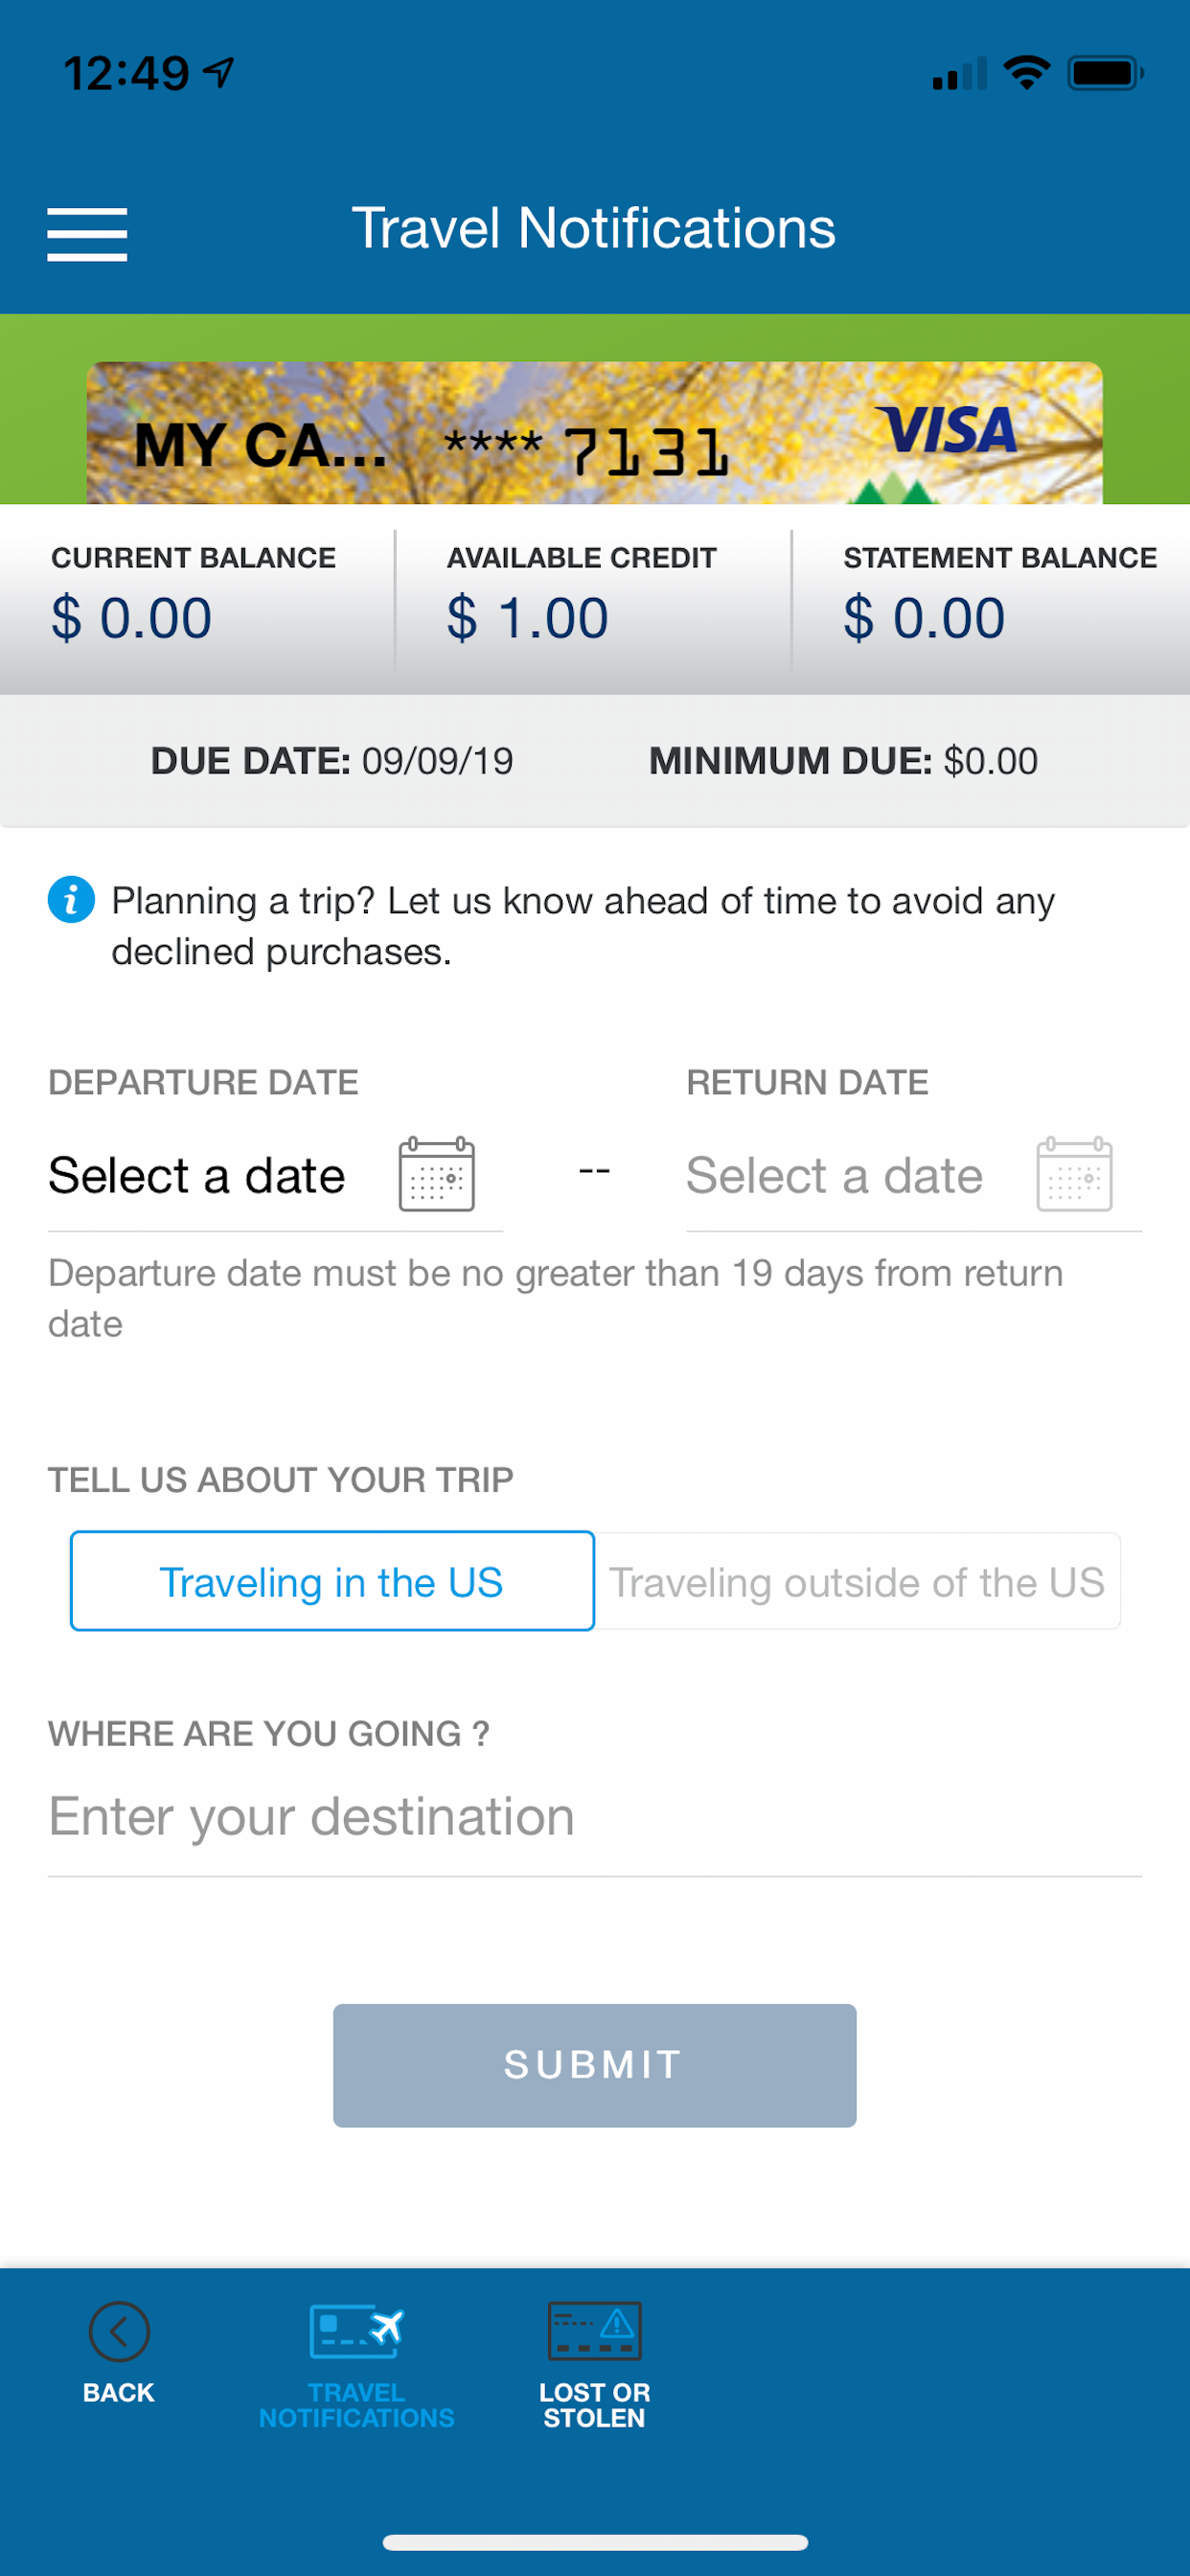Screen dimensions: 1190x2576
Task: Open the Lost or Stolen card icon
Action: (x=595, y=2331)
